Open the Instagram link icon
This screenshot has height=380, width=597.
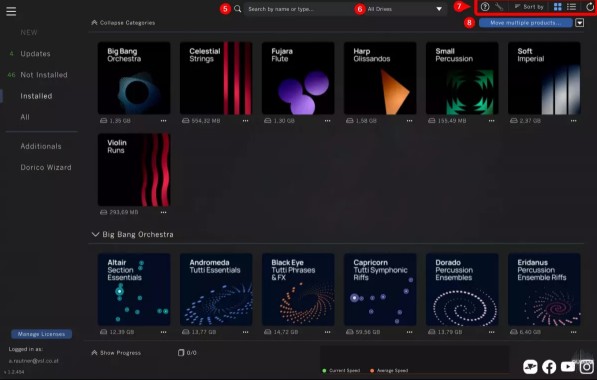(586, 367)
